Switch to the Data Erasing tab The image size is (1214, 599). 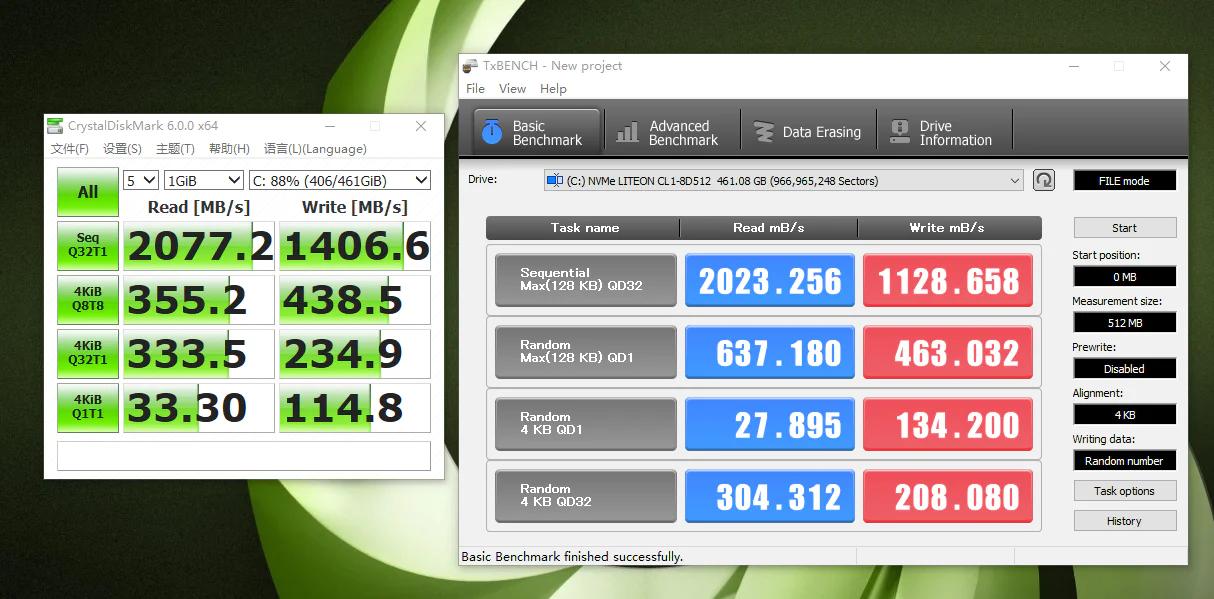tap(808, 132)
